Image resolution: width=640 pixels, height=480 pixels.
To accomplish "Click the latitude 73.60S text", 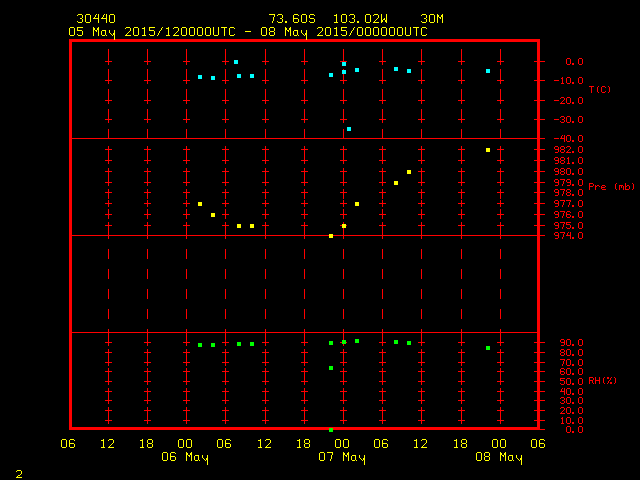I will click(x=290, y=19).
